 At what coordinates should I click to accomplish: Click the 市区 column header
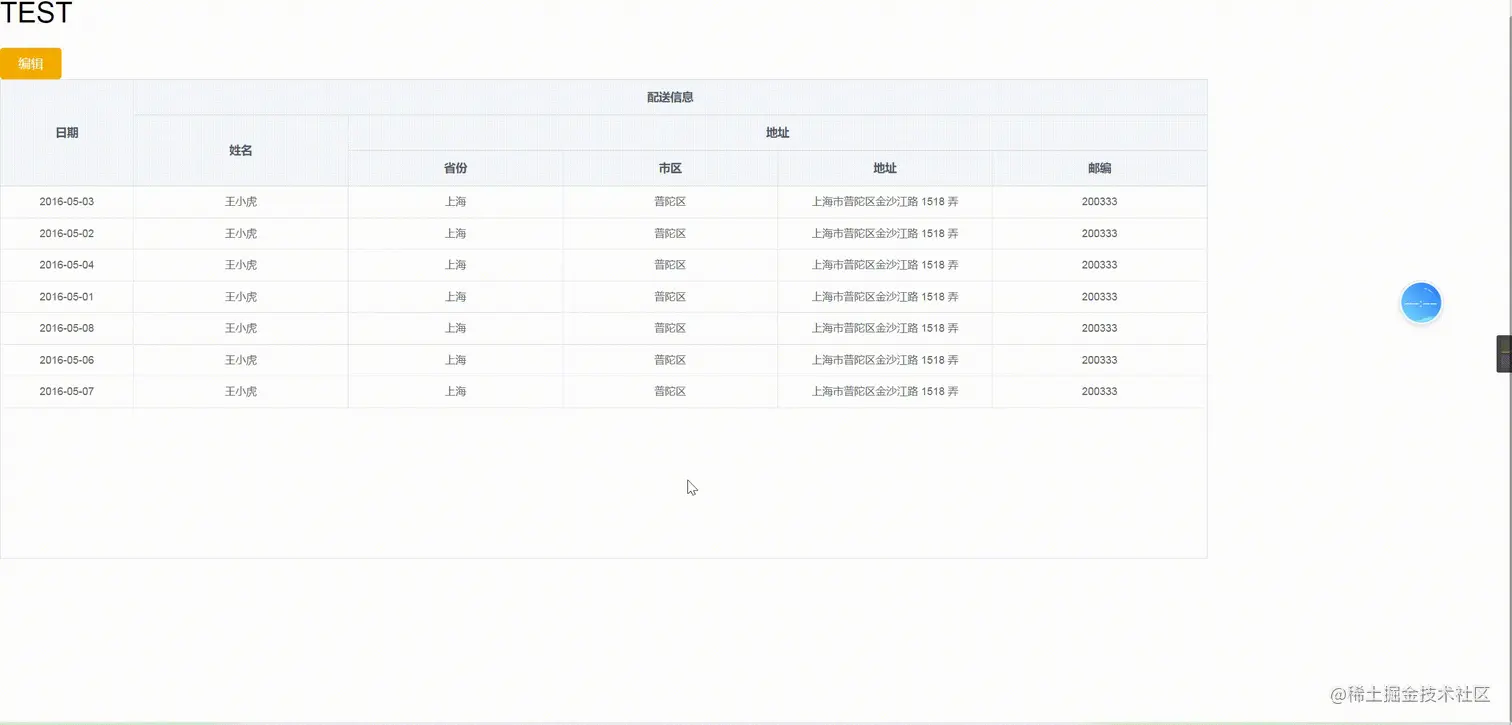pyautogui.click(x=670, y=168)
